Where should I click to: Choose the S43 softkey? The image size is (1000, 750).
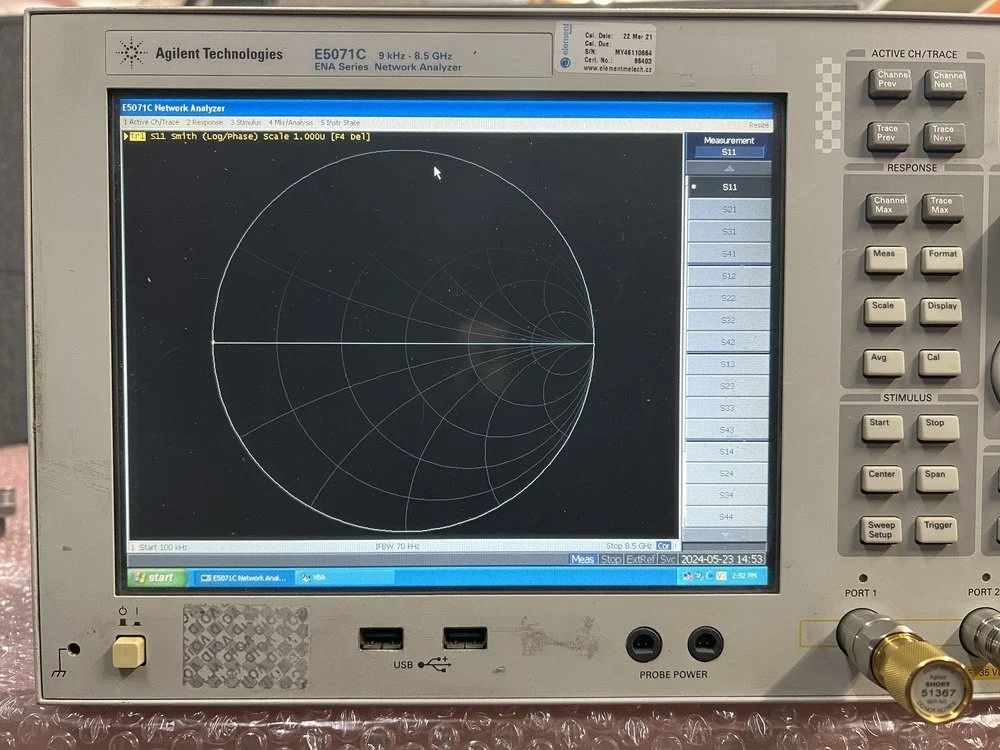coord(727,430)
